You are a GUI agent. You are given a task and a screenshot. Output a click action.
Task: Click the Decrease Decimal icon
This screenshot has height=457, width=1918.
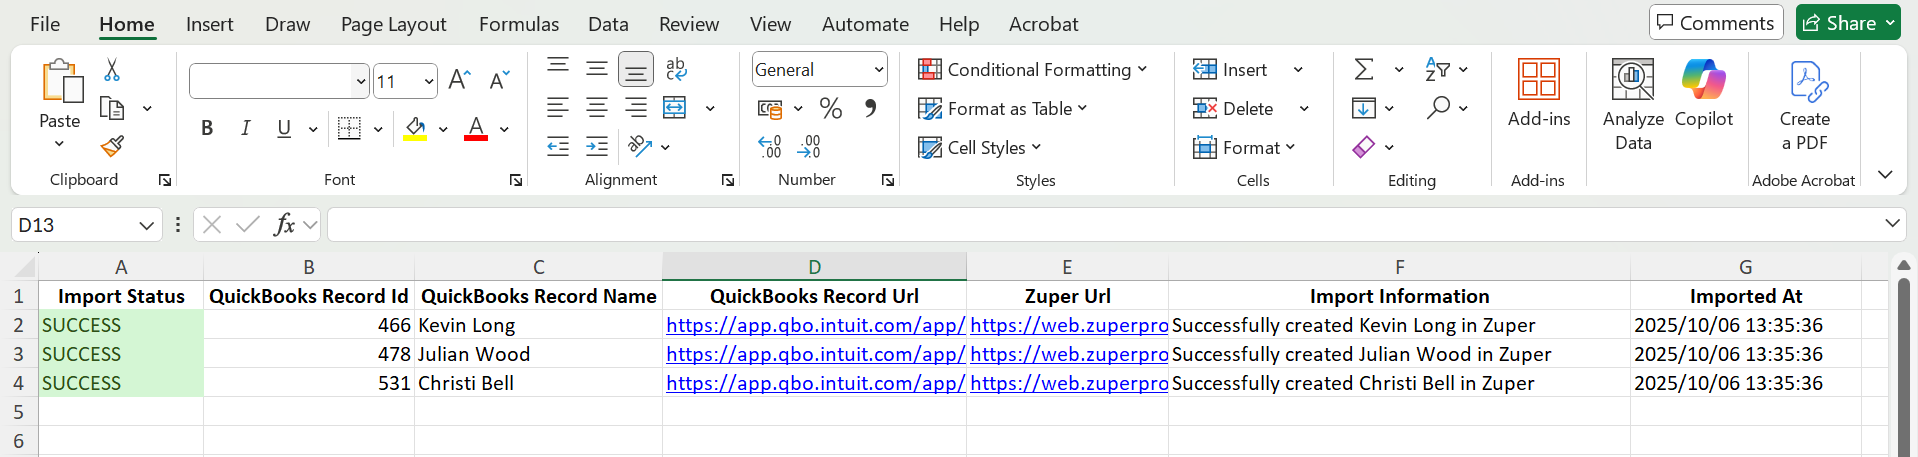pos(809,147)
